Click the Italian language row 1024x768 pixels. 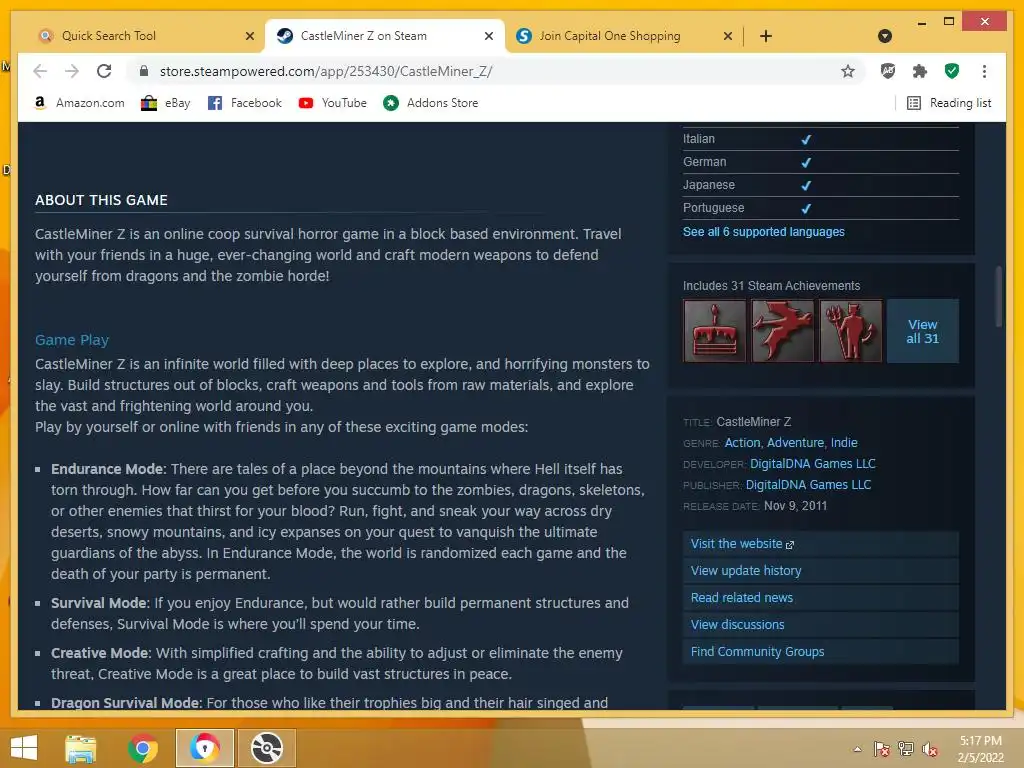click(x=820, y=139)
